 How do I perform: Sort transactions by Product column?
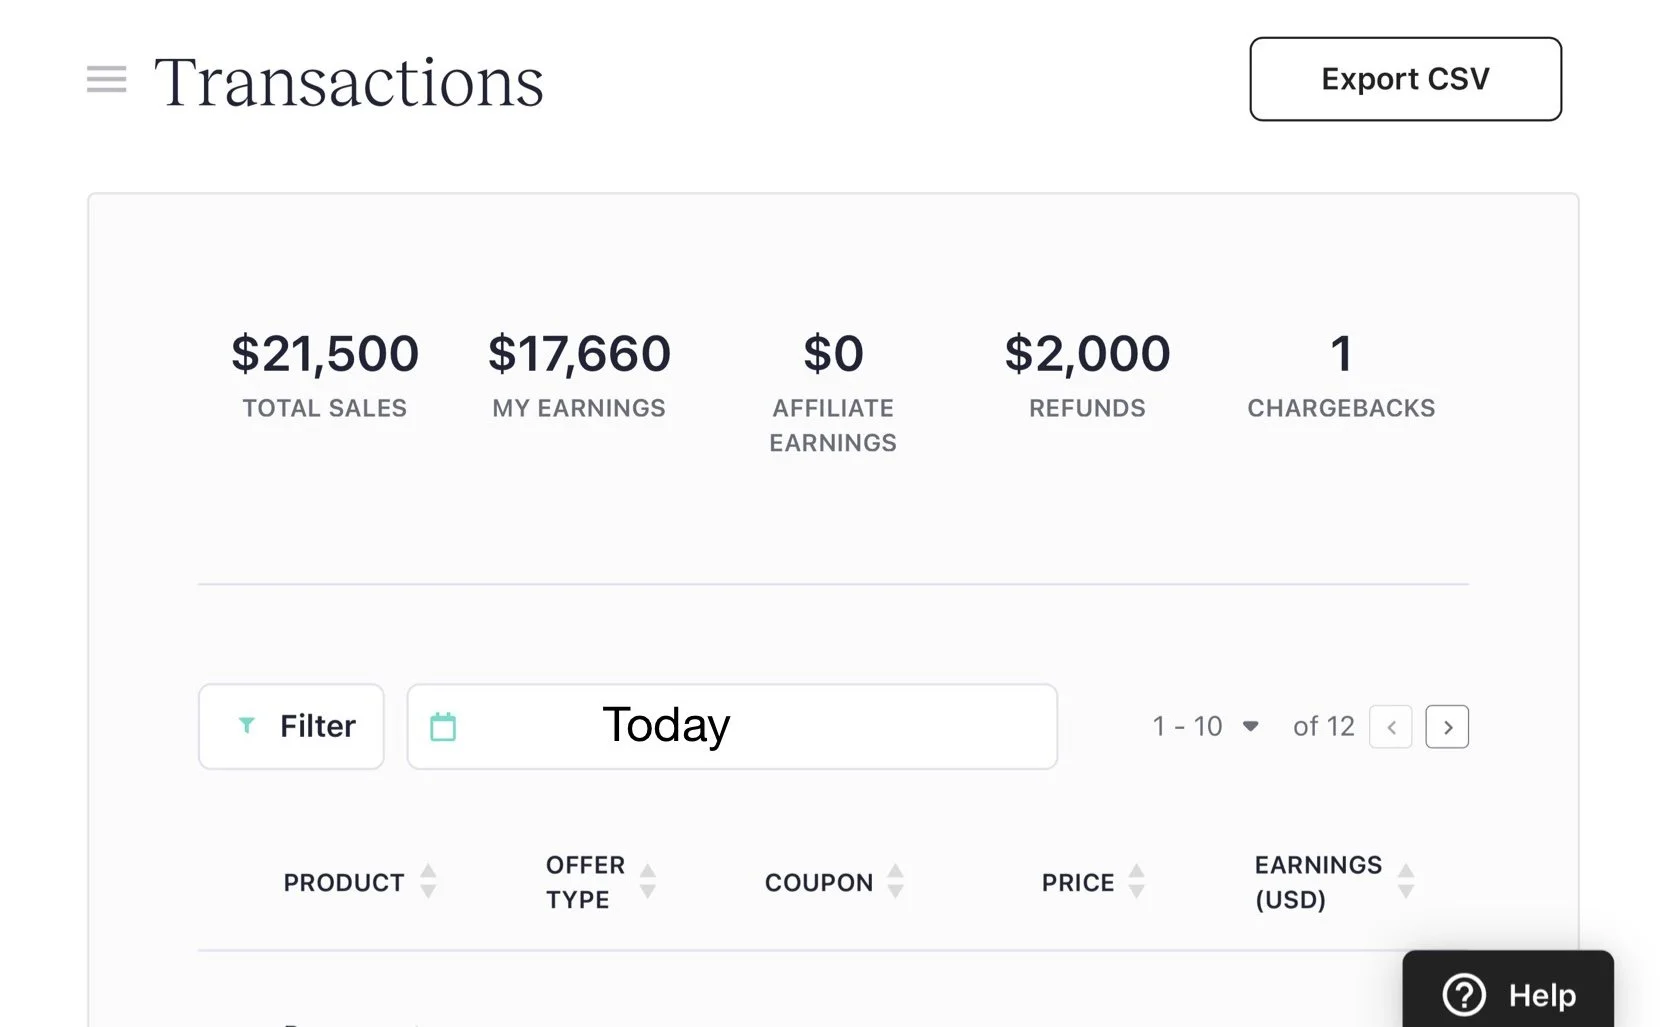coord(428,881)
